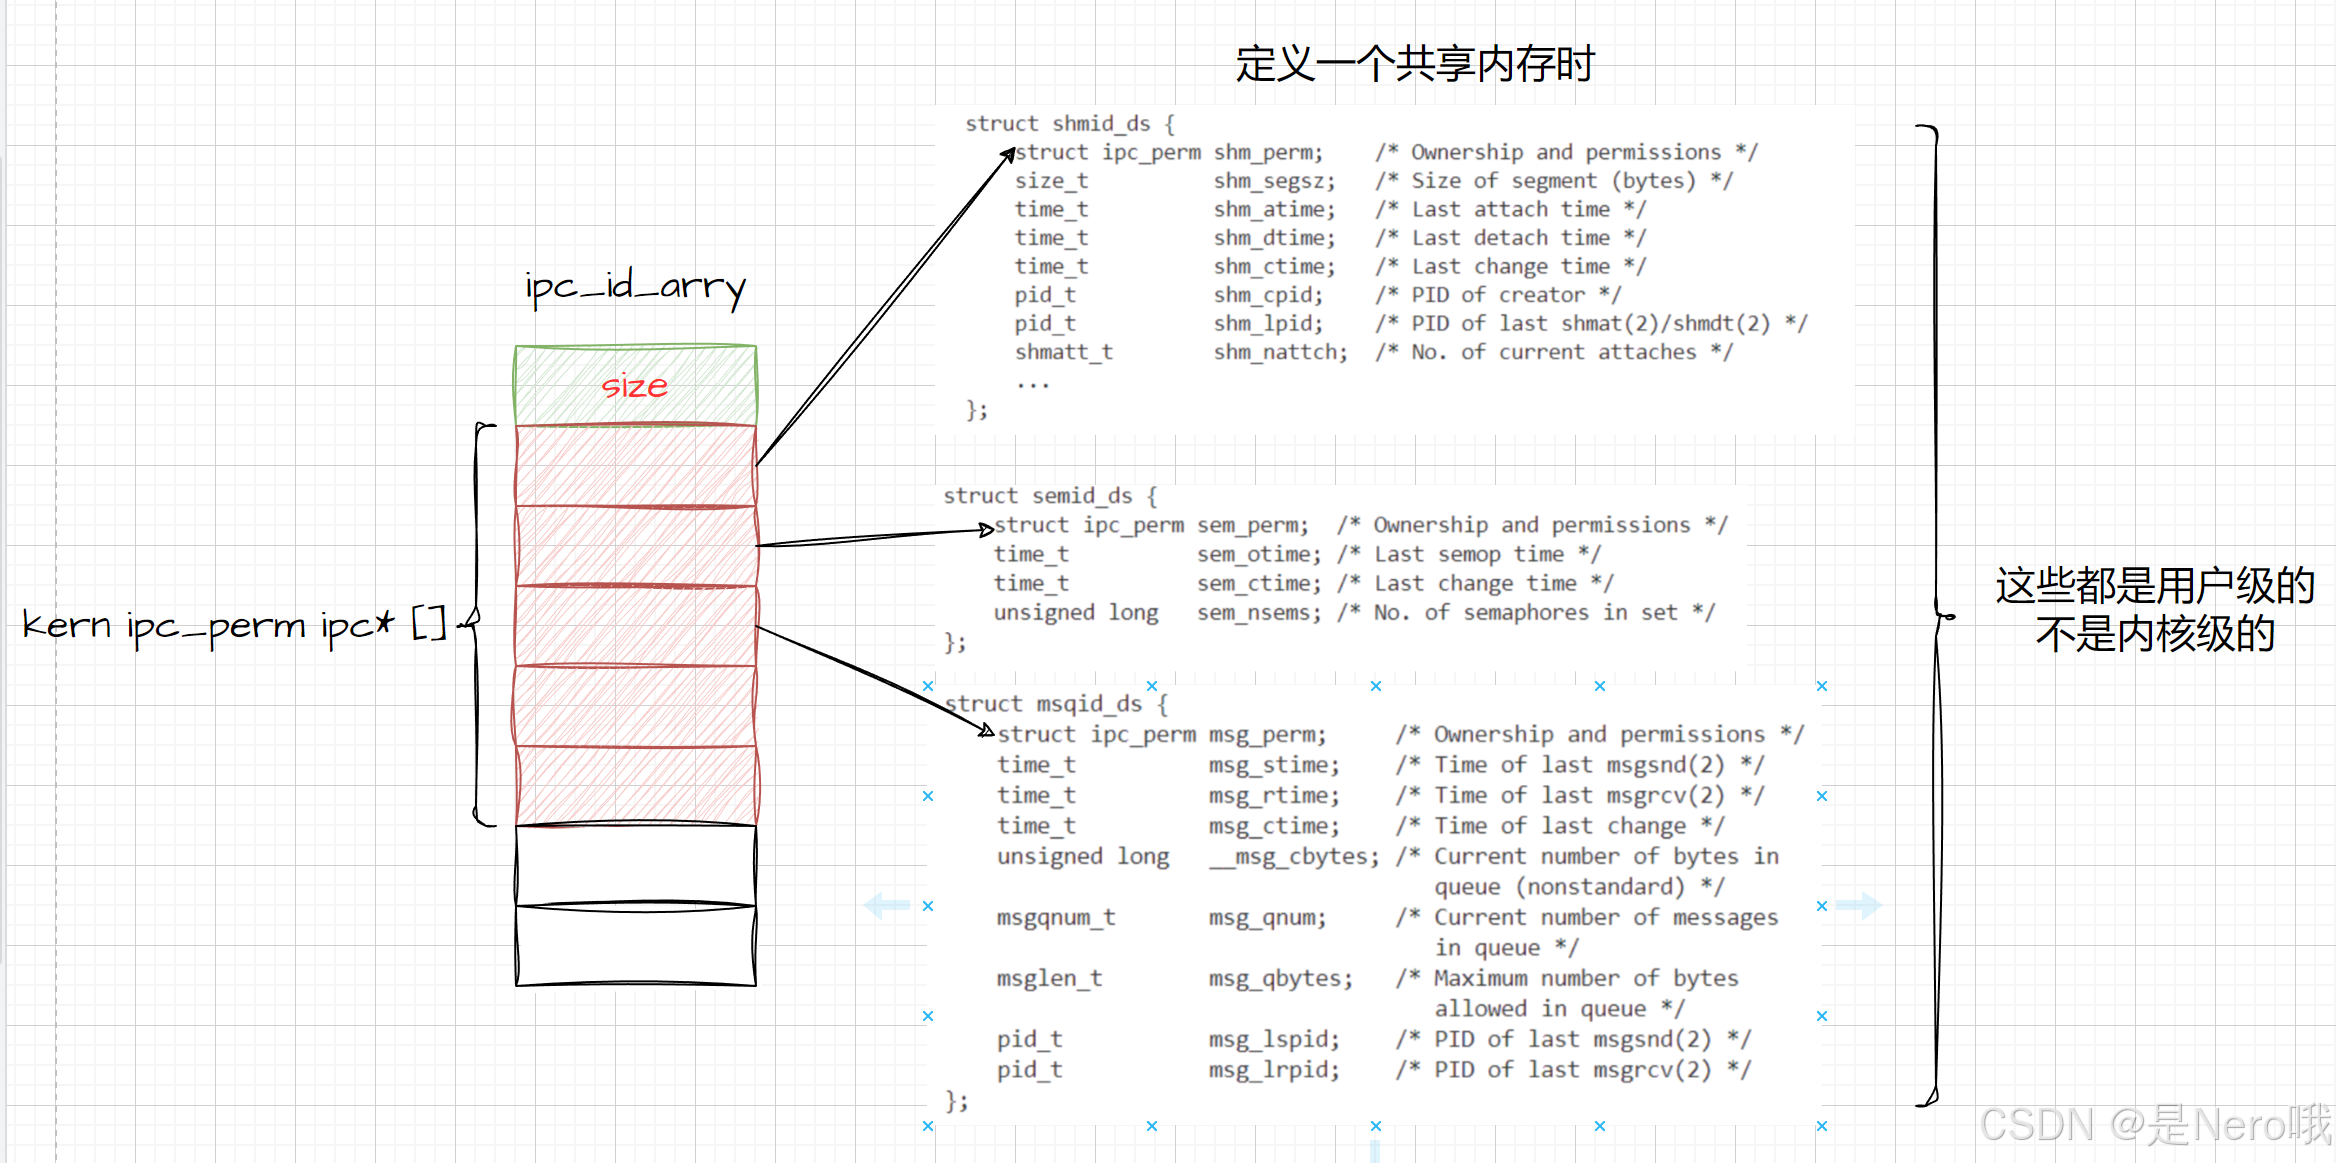Click the msg_qbytes; field text
The image size is (2336, 1163).
coord(1280,978)
